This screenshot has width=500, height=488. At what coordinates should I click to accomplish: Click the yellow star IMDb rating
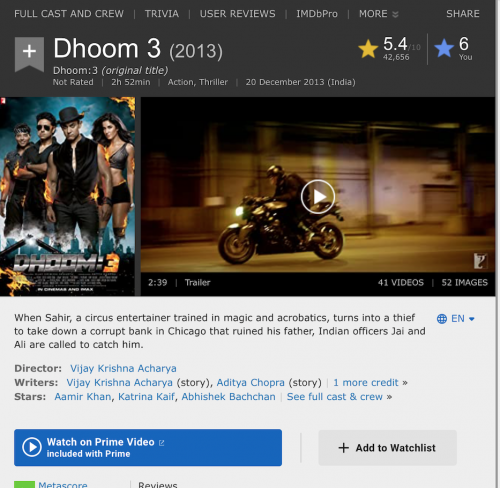(368, 48)
